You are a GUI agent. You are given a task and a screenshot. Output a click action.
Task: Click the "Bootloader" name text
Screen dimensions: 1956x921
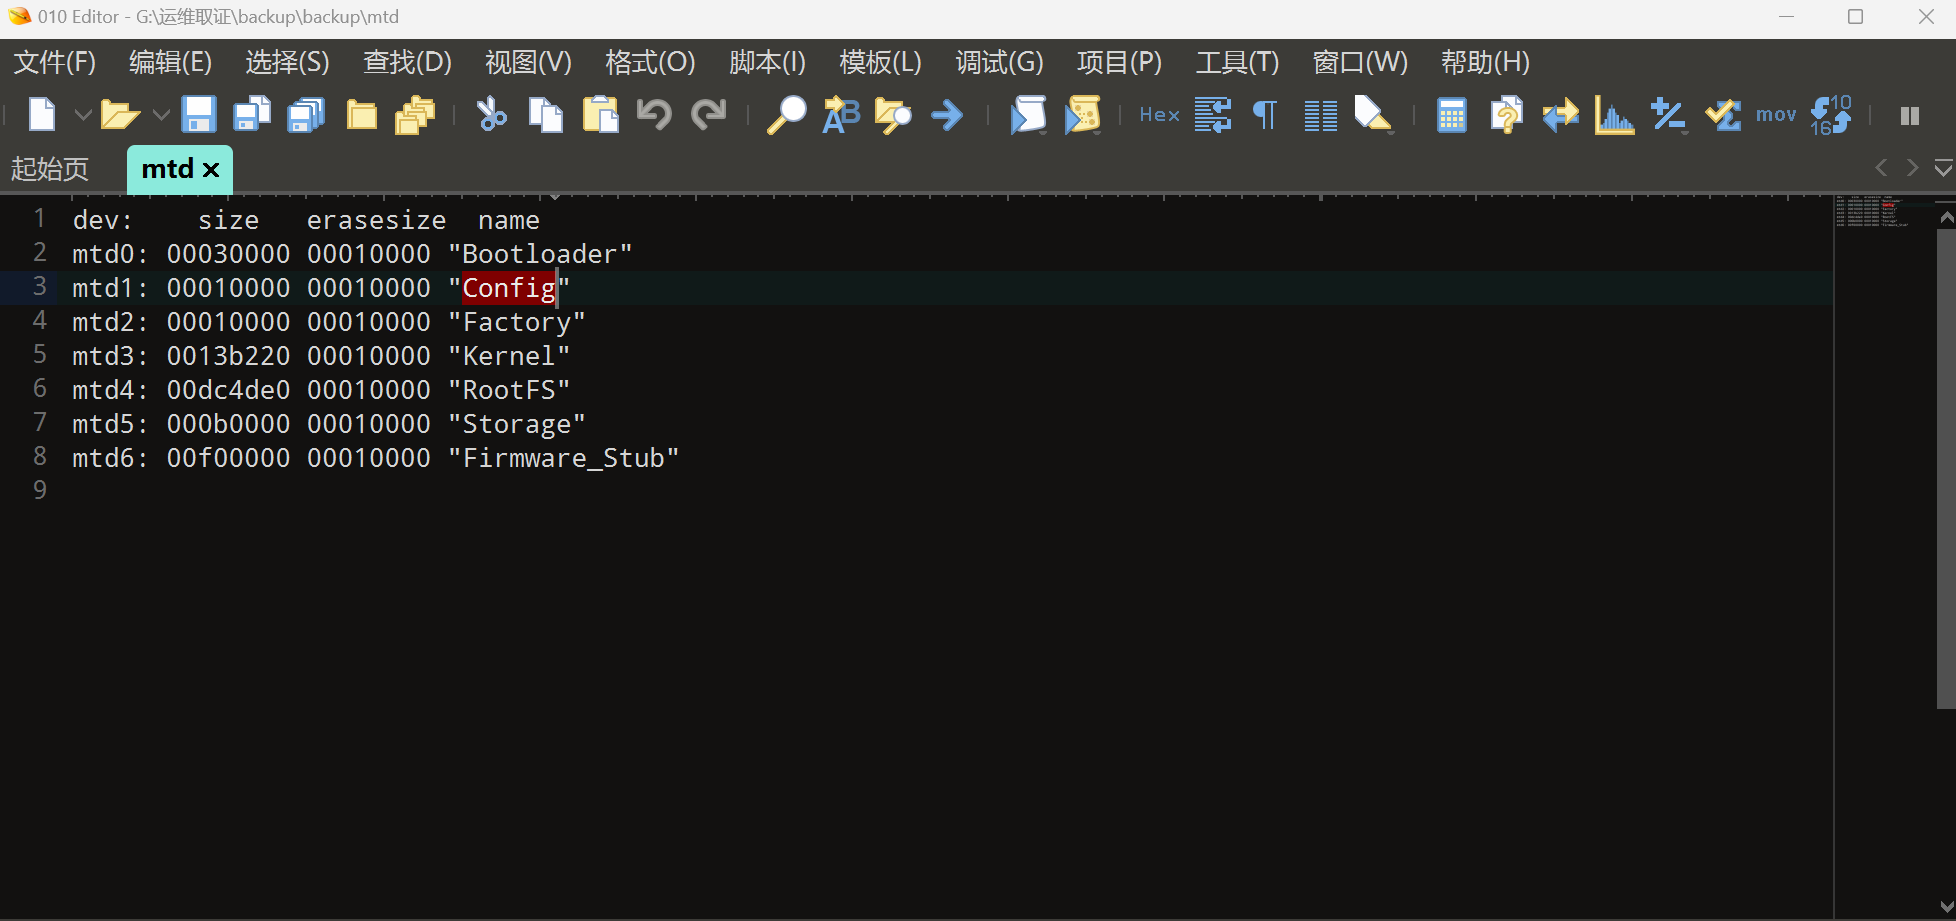[x=540, y=254]
